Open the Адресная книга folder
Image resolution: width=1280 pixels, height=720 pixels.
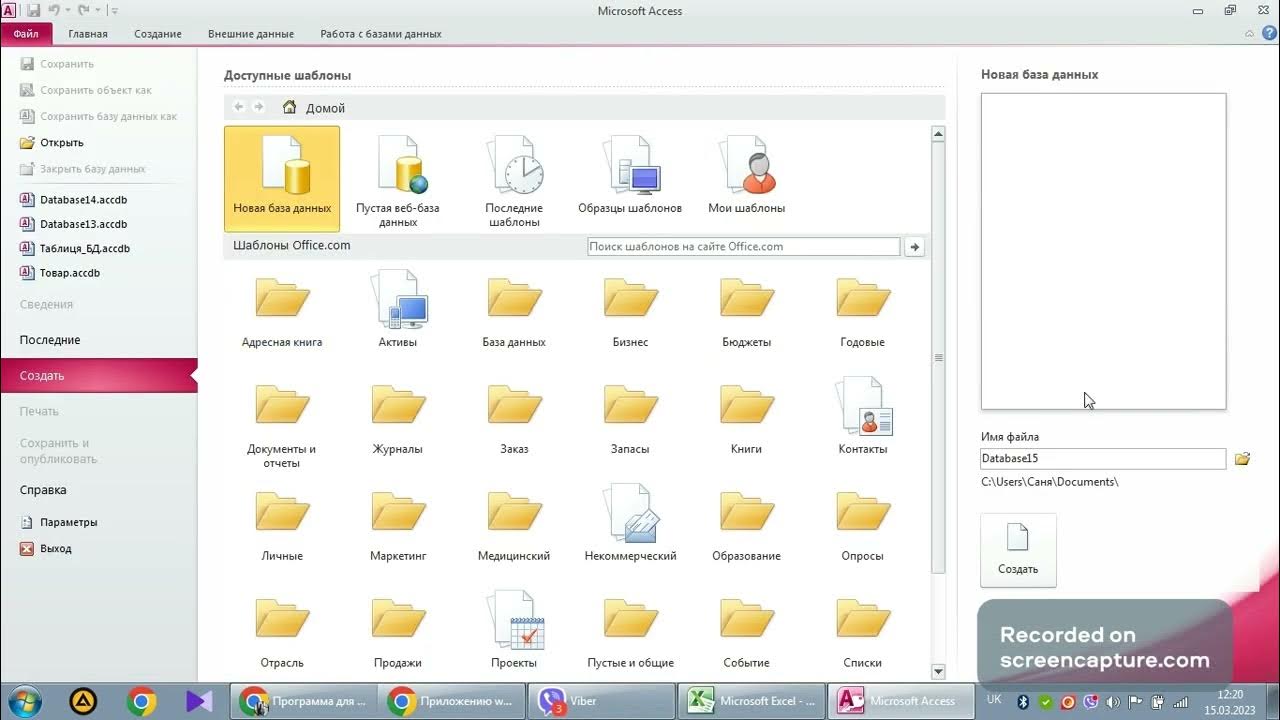coord(282,311)
